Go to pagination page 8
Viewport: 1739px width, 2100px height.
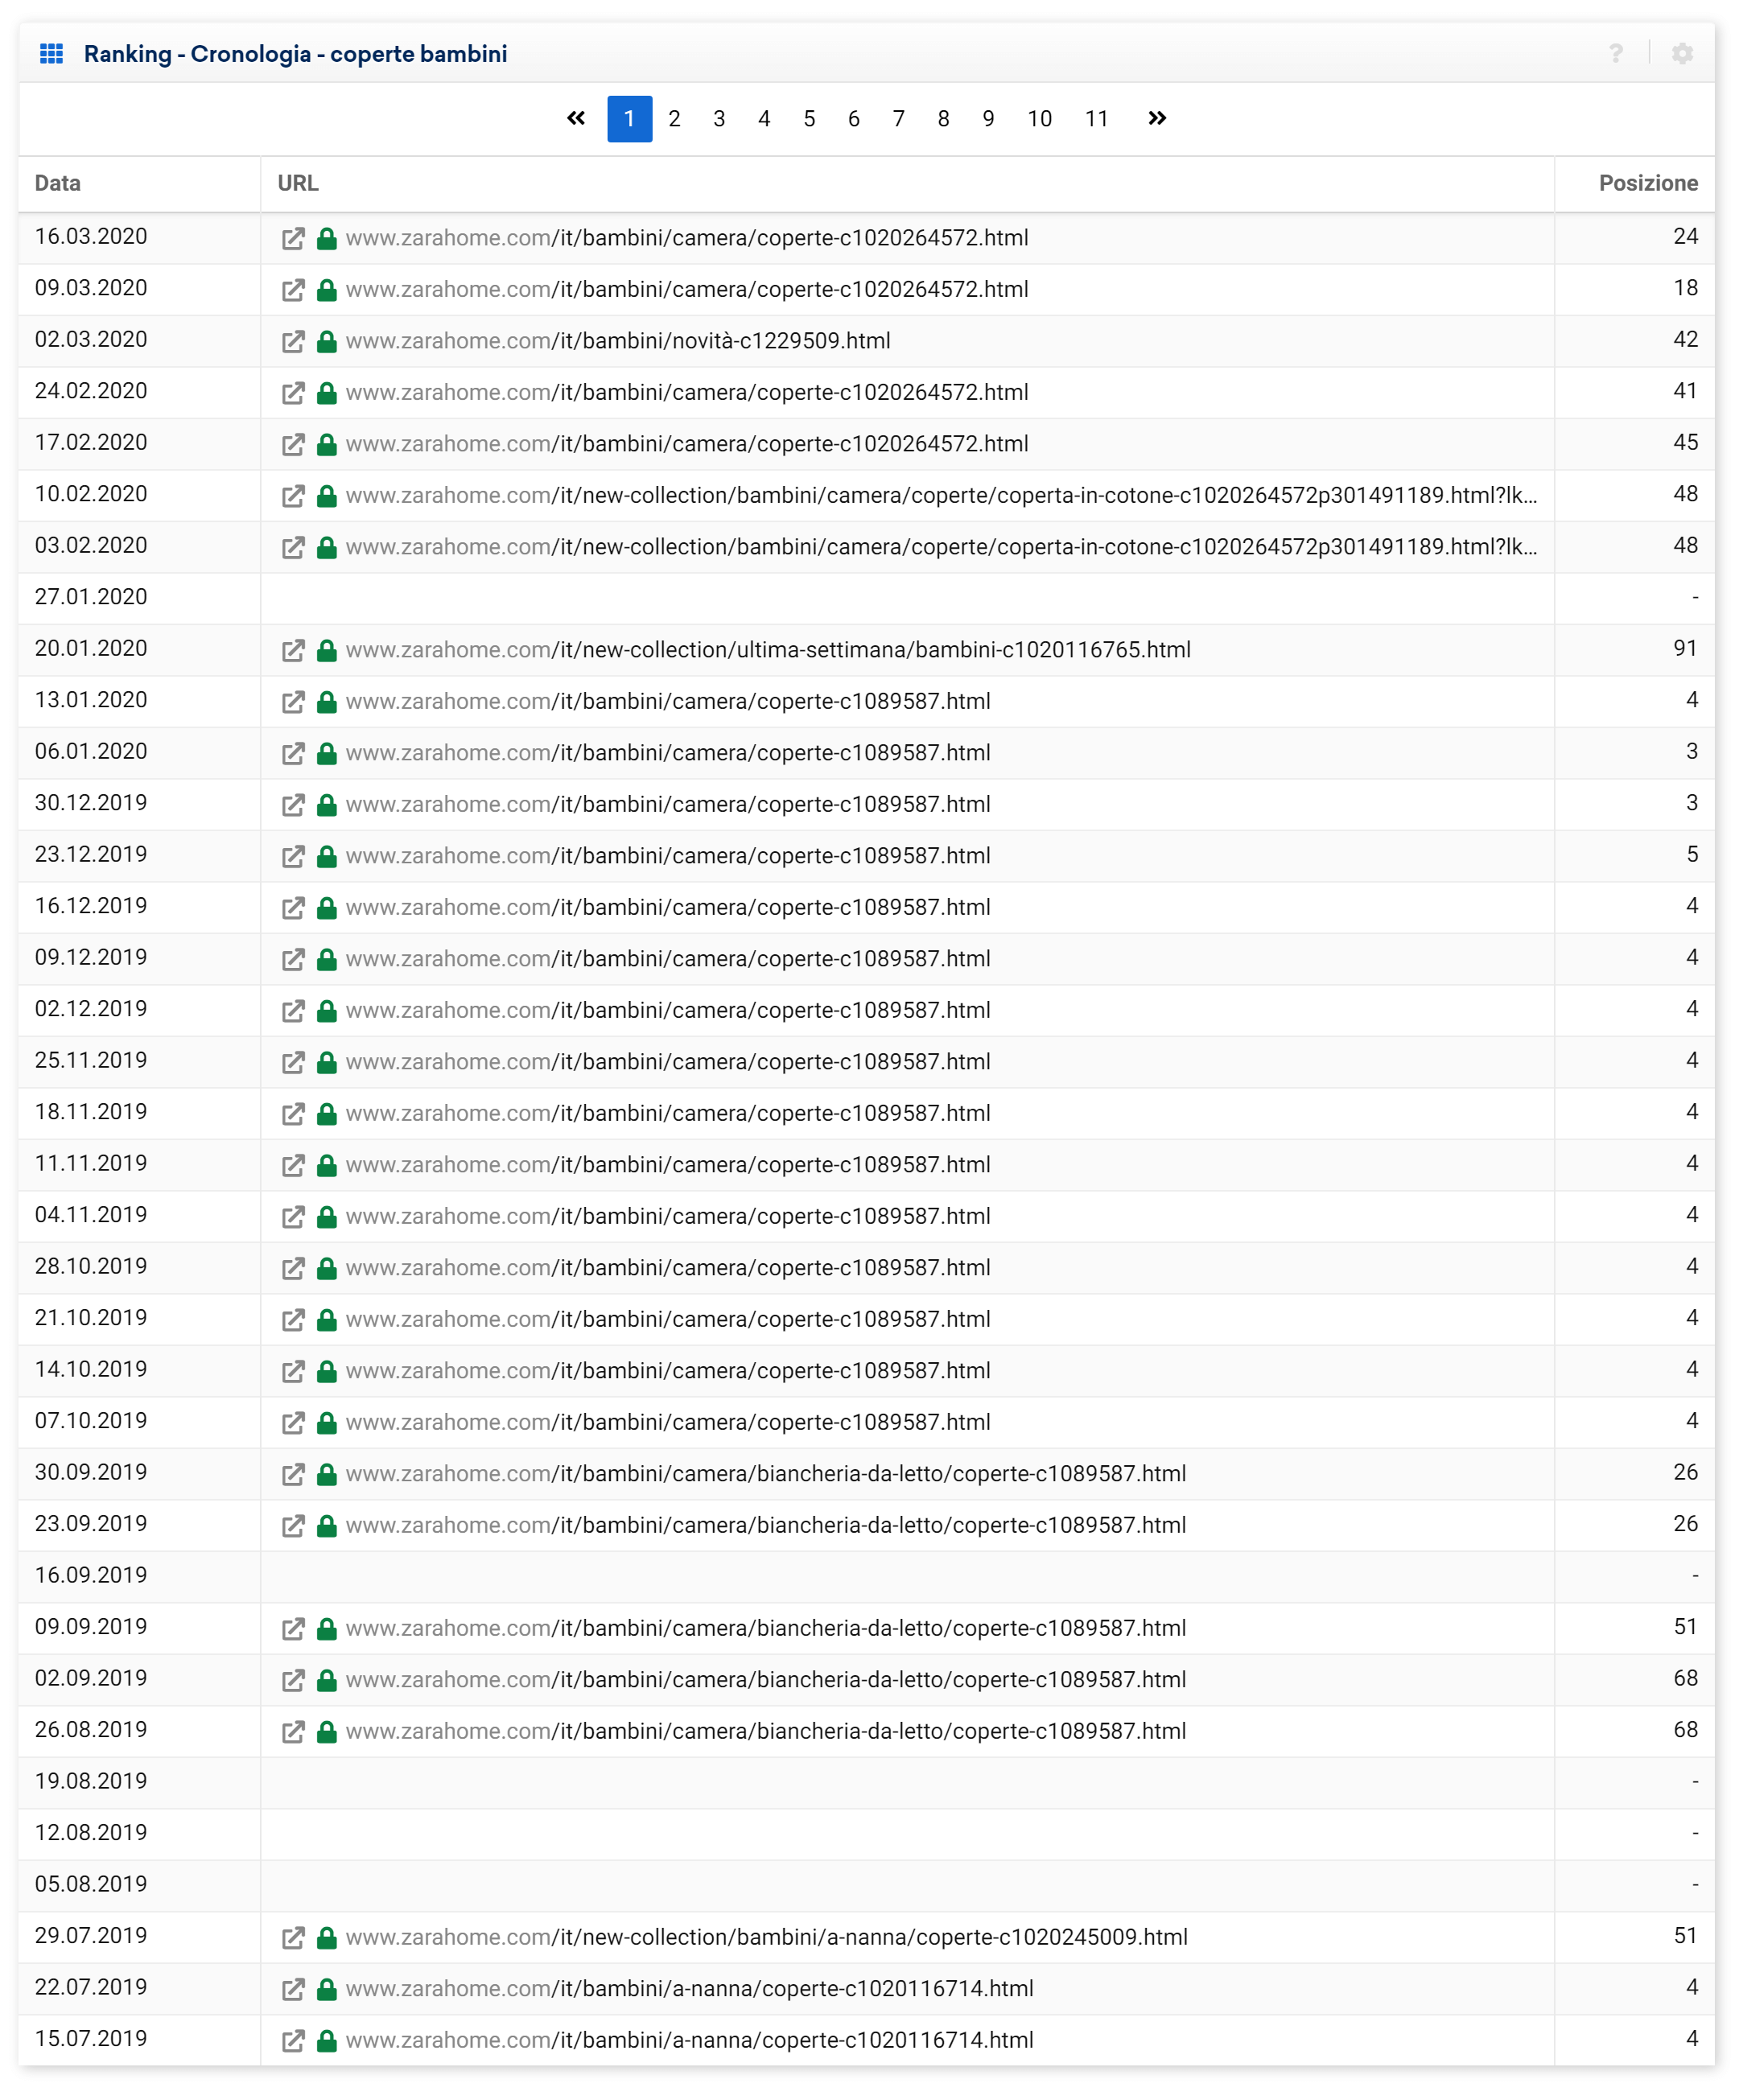943,119
